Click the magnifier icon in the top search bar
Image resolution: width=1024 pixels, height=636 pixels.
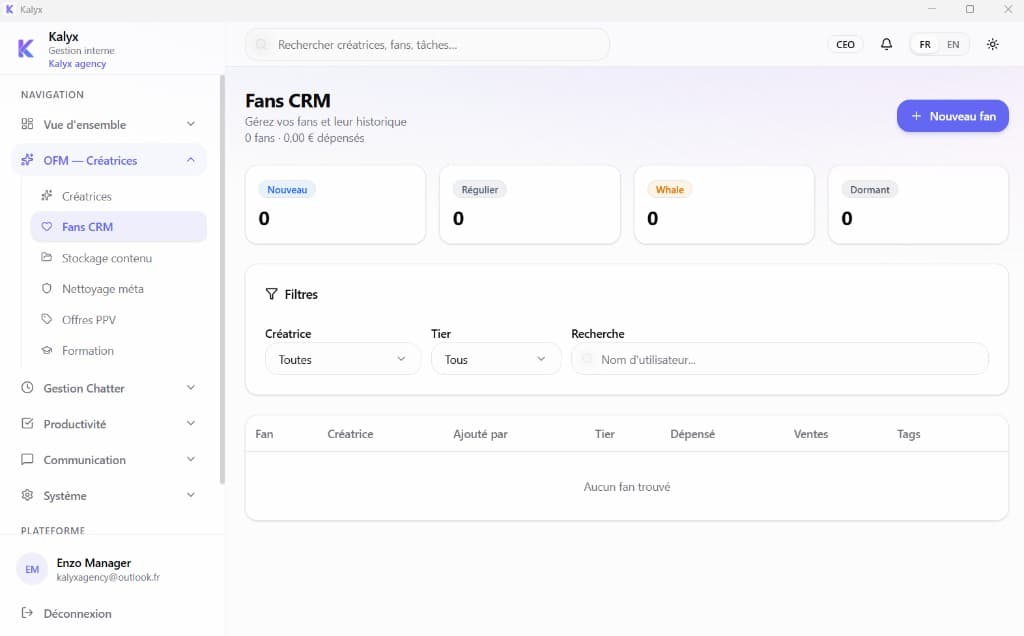[x=261, y=44]
